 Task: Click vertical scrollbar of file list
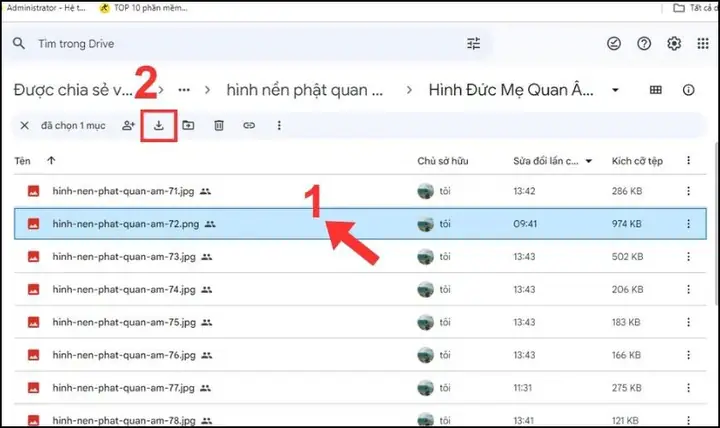pos(716,223)
